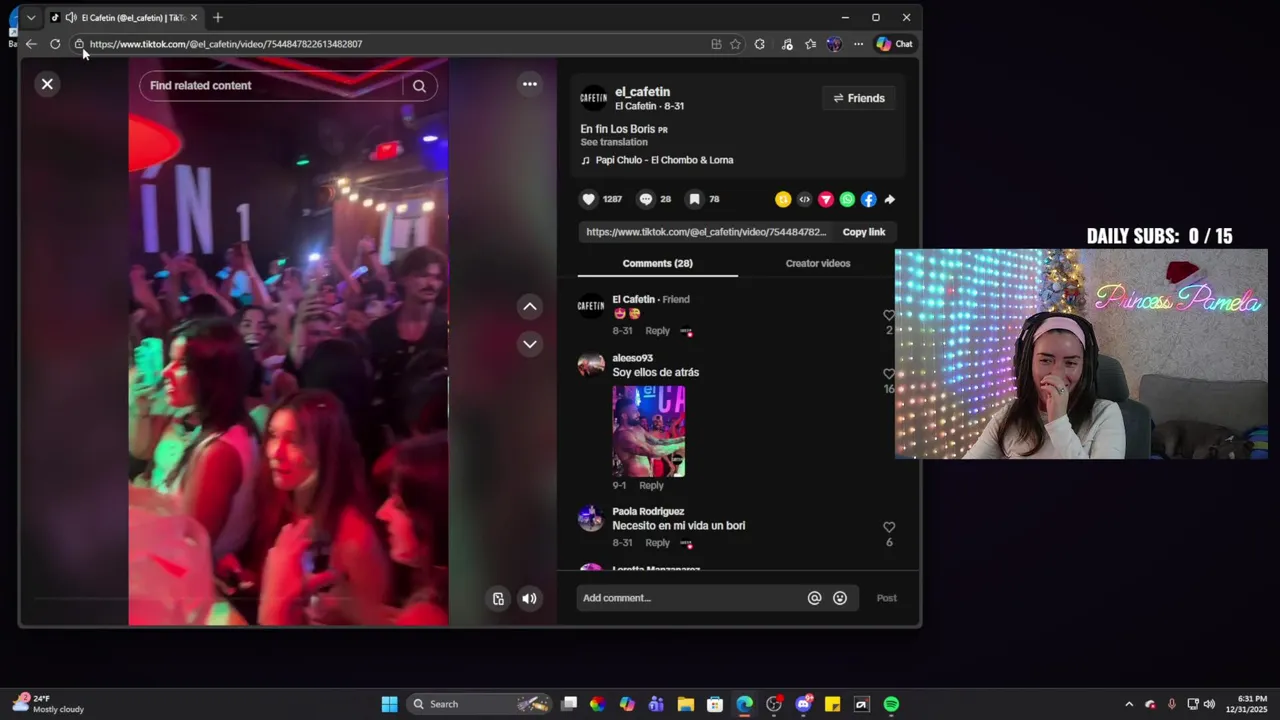Share to Facebook
1280x720 pixels.
pos(868,200)
